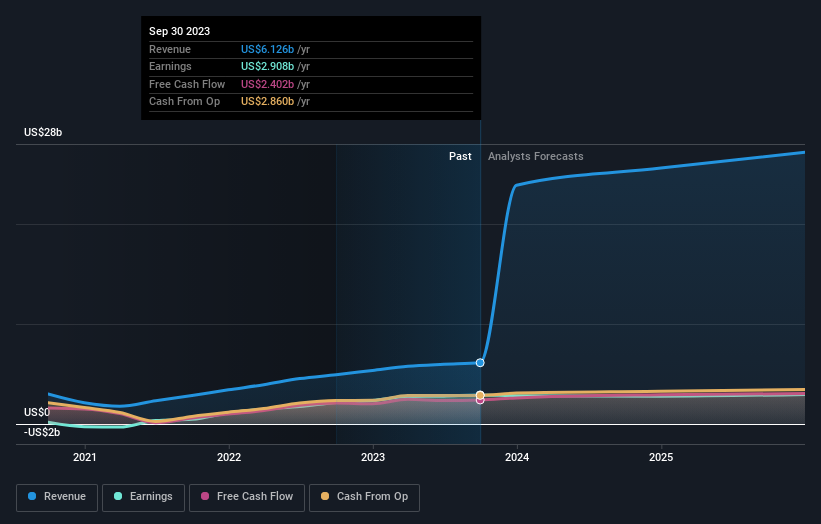Click the blue Revenue data point marker
Screen dimensions: 821x524
[x=480, y=363]
